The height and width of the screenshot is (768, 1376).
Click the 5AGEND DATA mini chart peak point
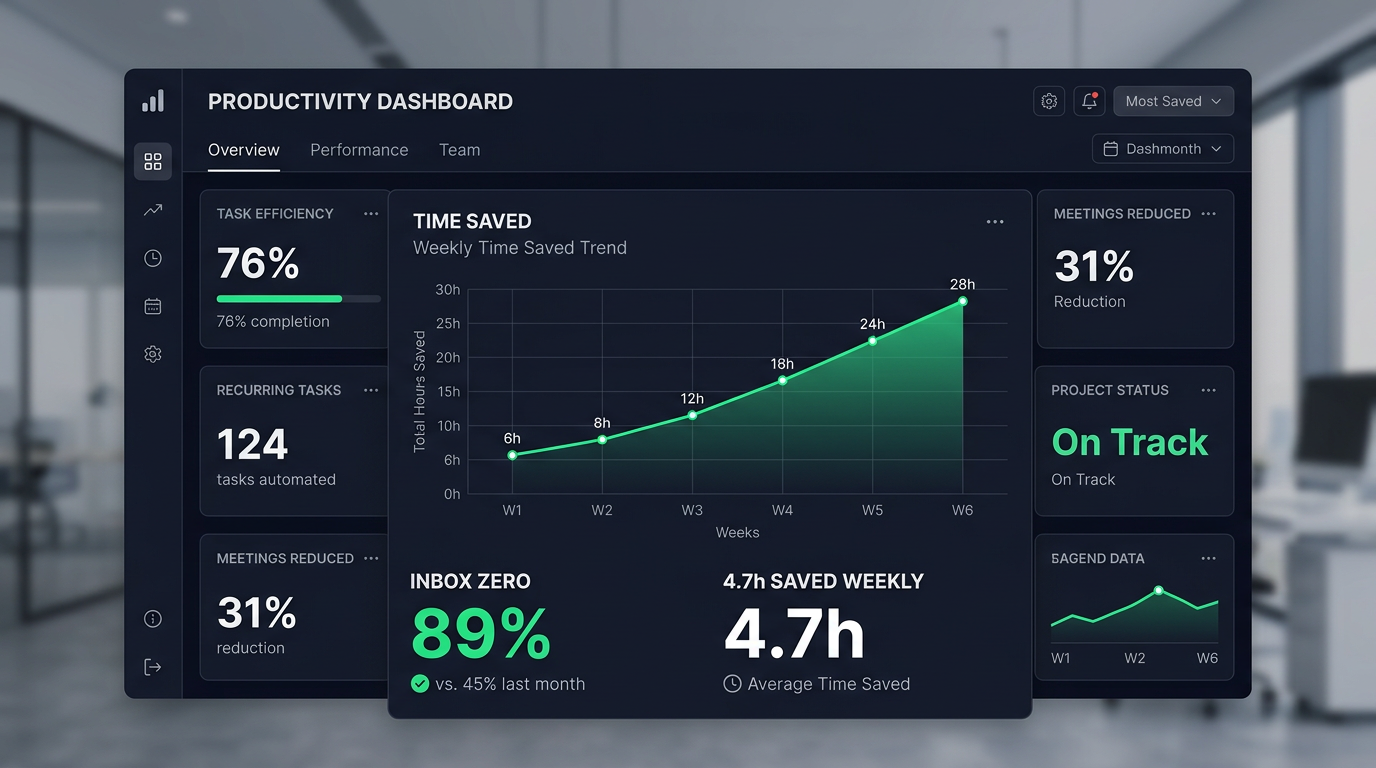[1158, 591]
